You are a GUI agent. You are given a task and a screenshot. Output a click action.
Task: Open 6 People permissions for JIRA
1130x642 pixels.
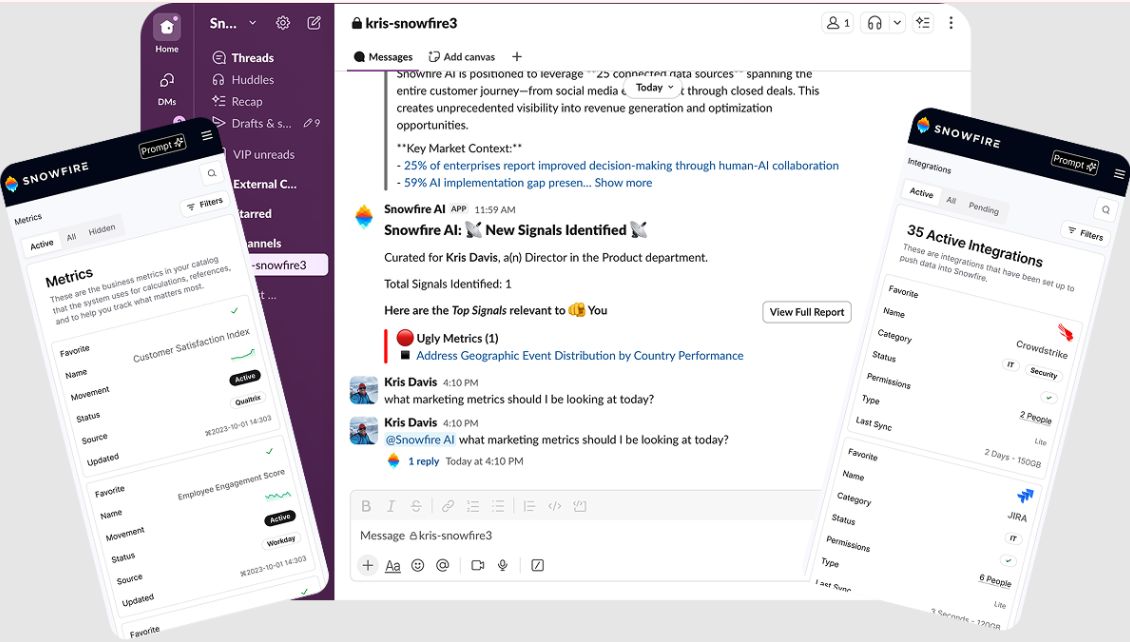[995, 580]
